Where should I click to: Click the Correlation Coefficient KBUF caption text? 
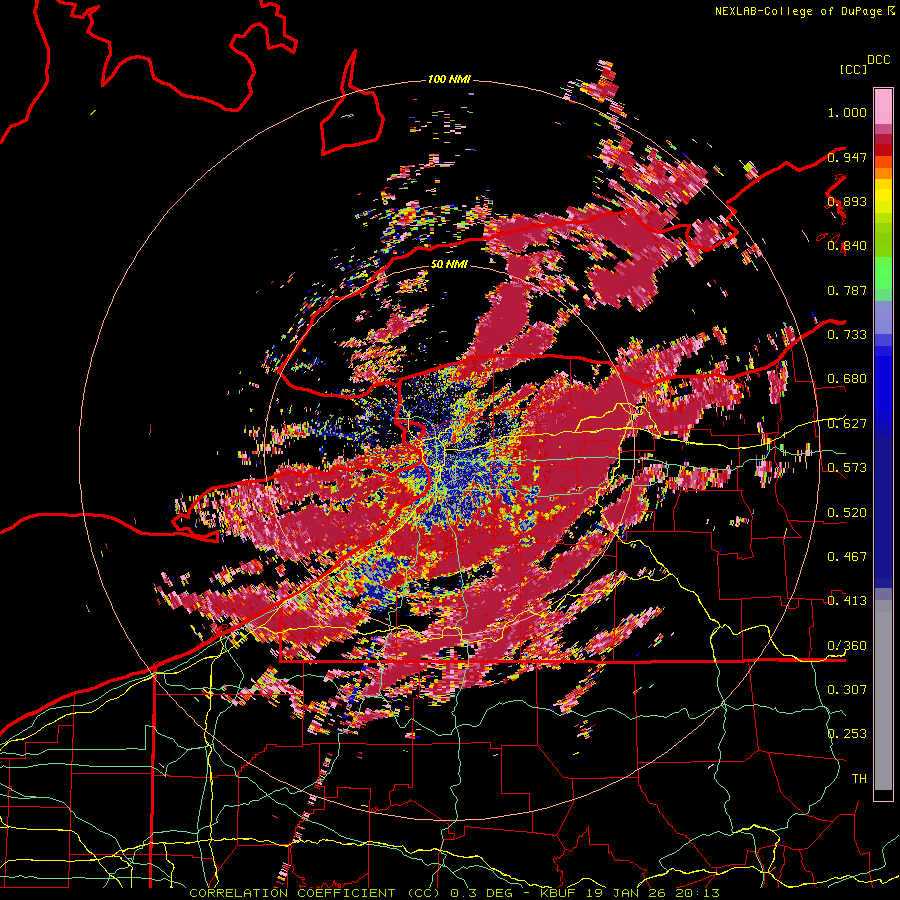click(x=454, y=893)
